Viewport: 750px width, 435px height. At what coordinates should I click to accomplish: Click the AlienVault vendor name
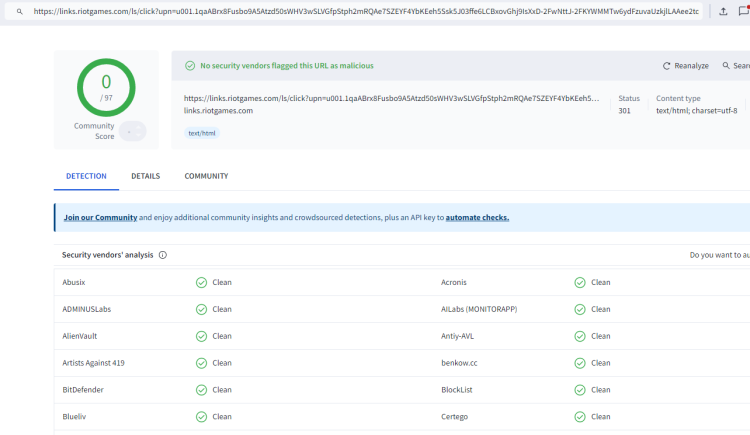(x=79, y=336)
